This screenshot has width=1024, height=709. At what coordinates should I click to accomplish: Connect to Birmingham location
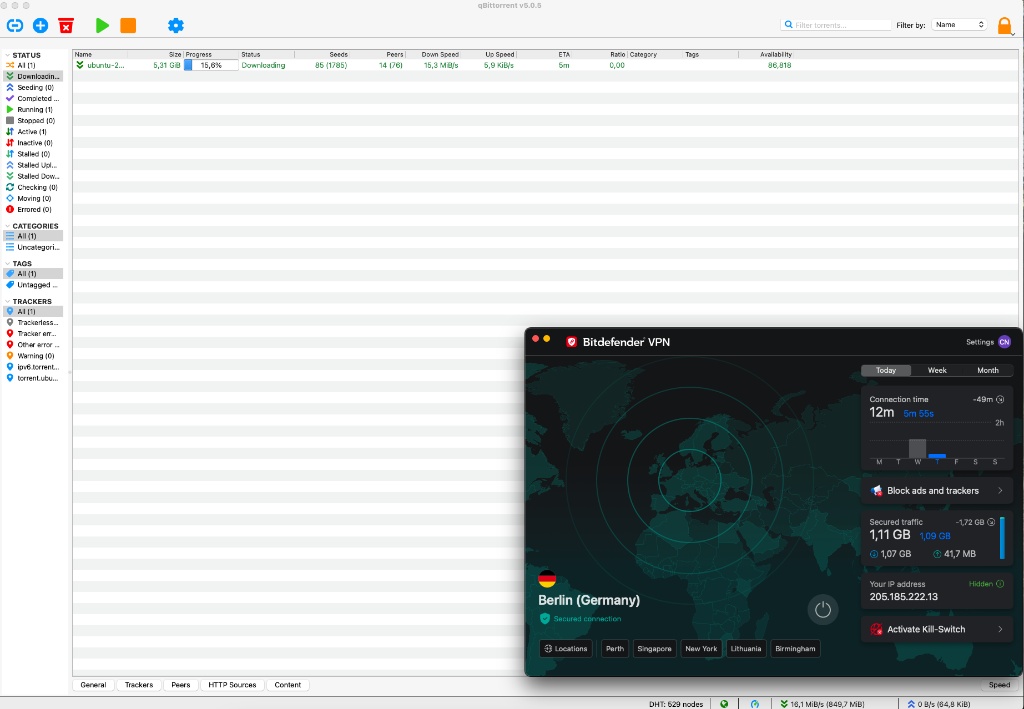[x=795, y=649]
